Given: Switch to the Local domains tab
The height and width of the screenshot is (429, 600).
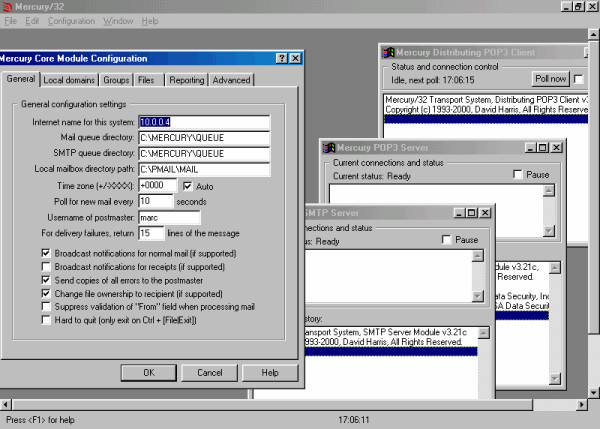Looking at the screenshot, I should pos(69,79).
